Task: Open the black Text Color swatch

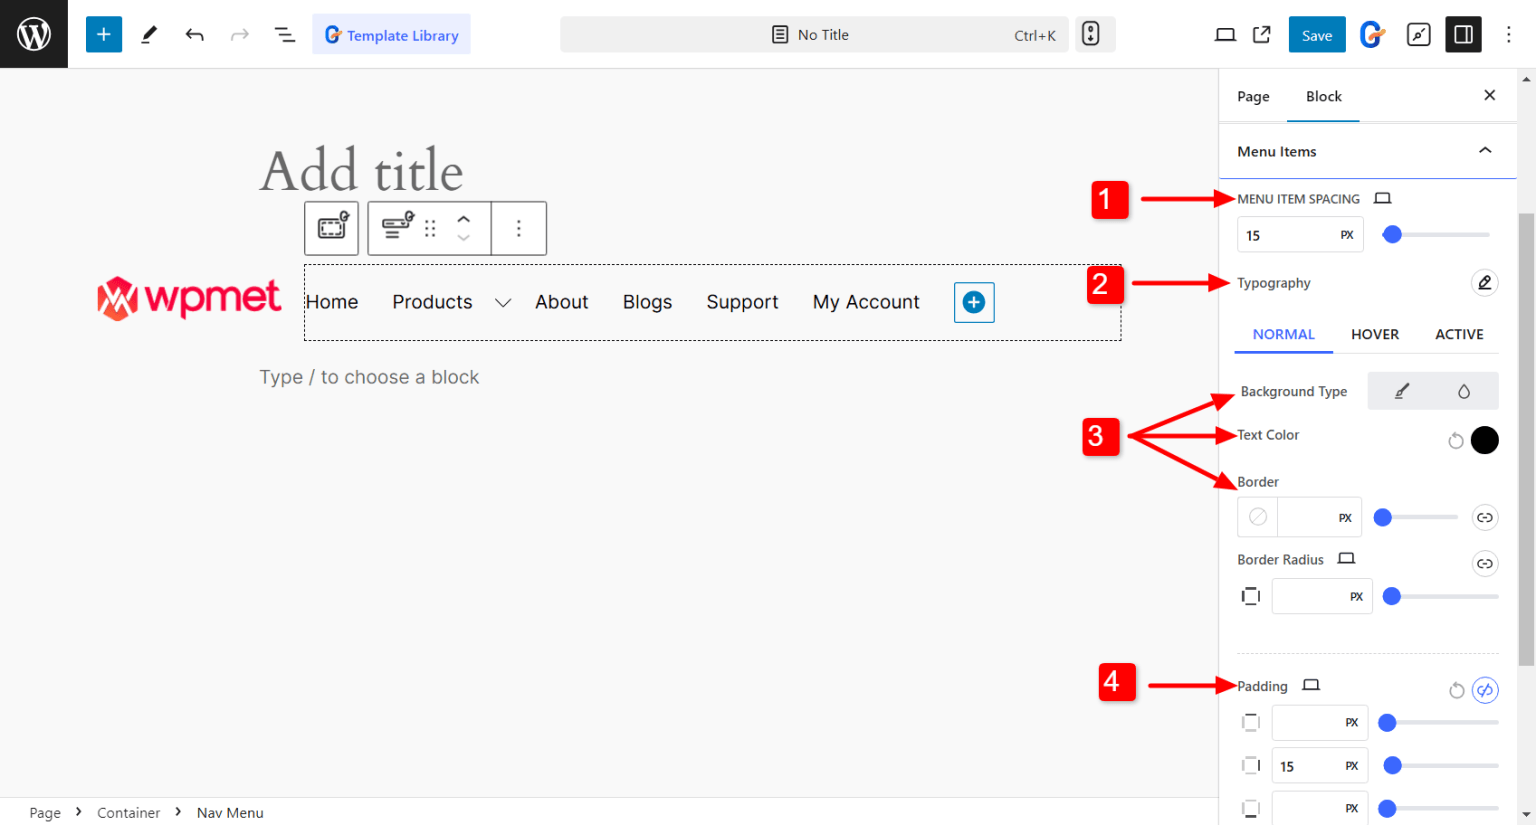Action: (x=1485, y=440)
